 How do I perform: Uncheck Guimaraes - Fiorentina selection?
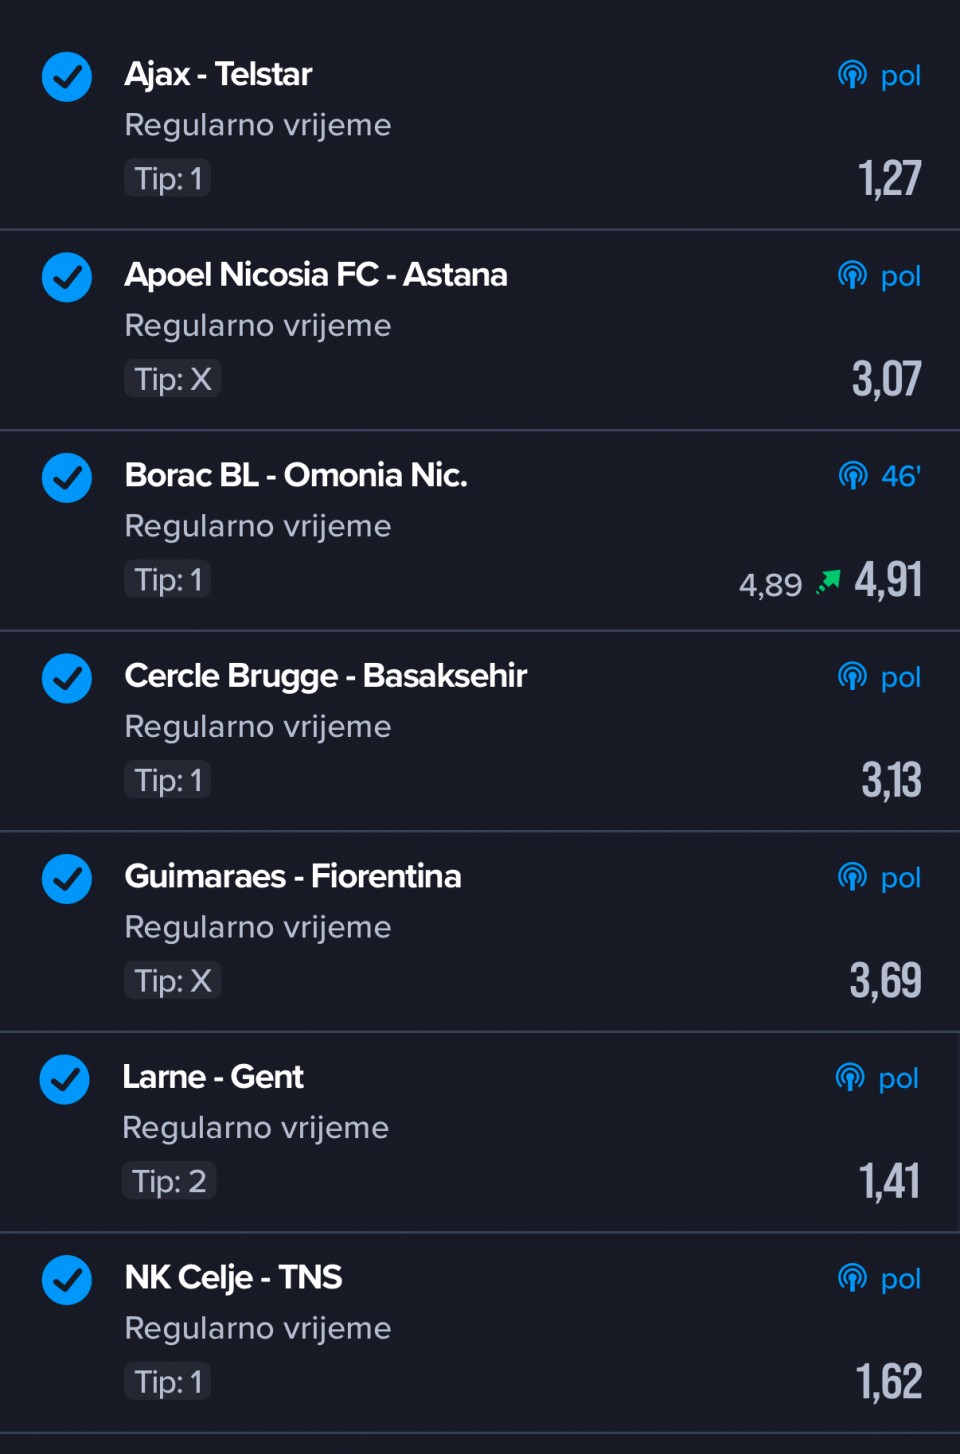click(x=67, y=879)
